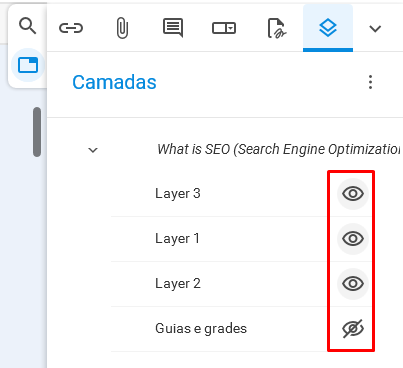403x368 pixels.
Task: Select the Layer 3 row label
Action: [178, 194]
